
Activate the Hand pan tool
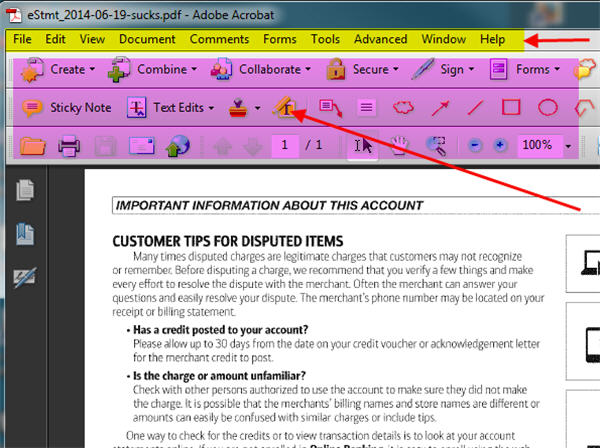[399, 146]
